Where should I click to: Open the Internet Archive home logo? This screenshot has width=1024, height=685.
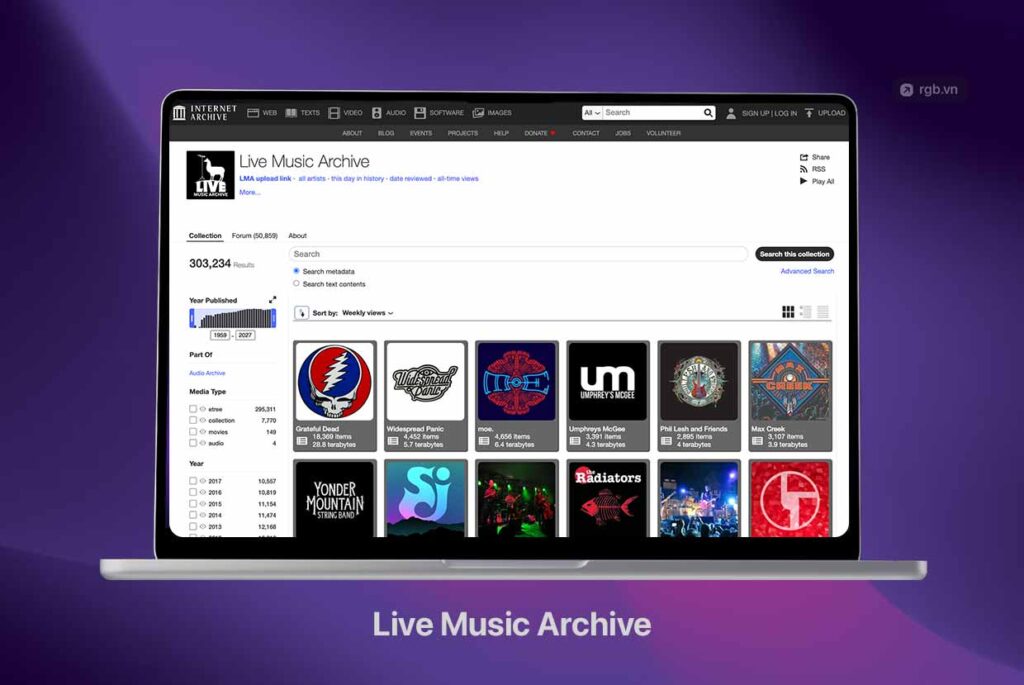click(x=204, y=112)
